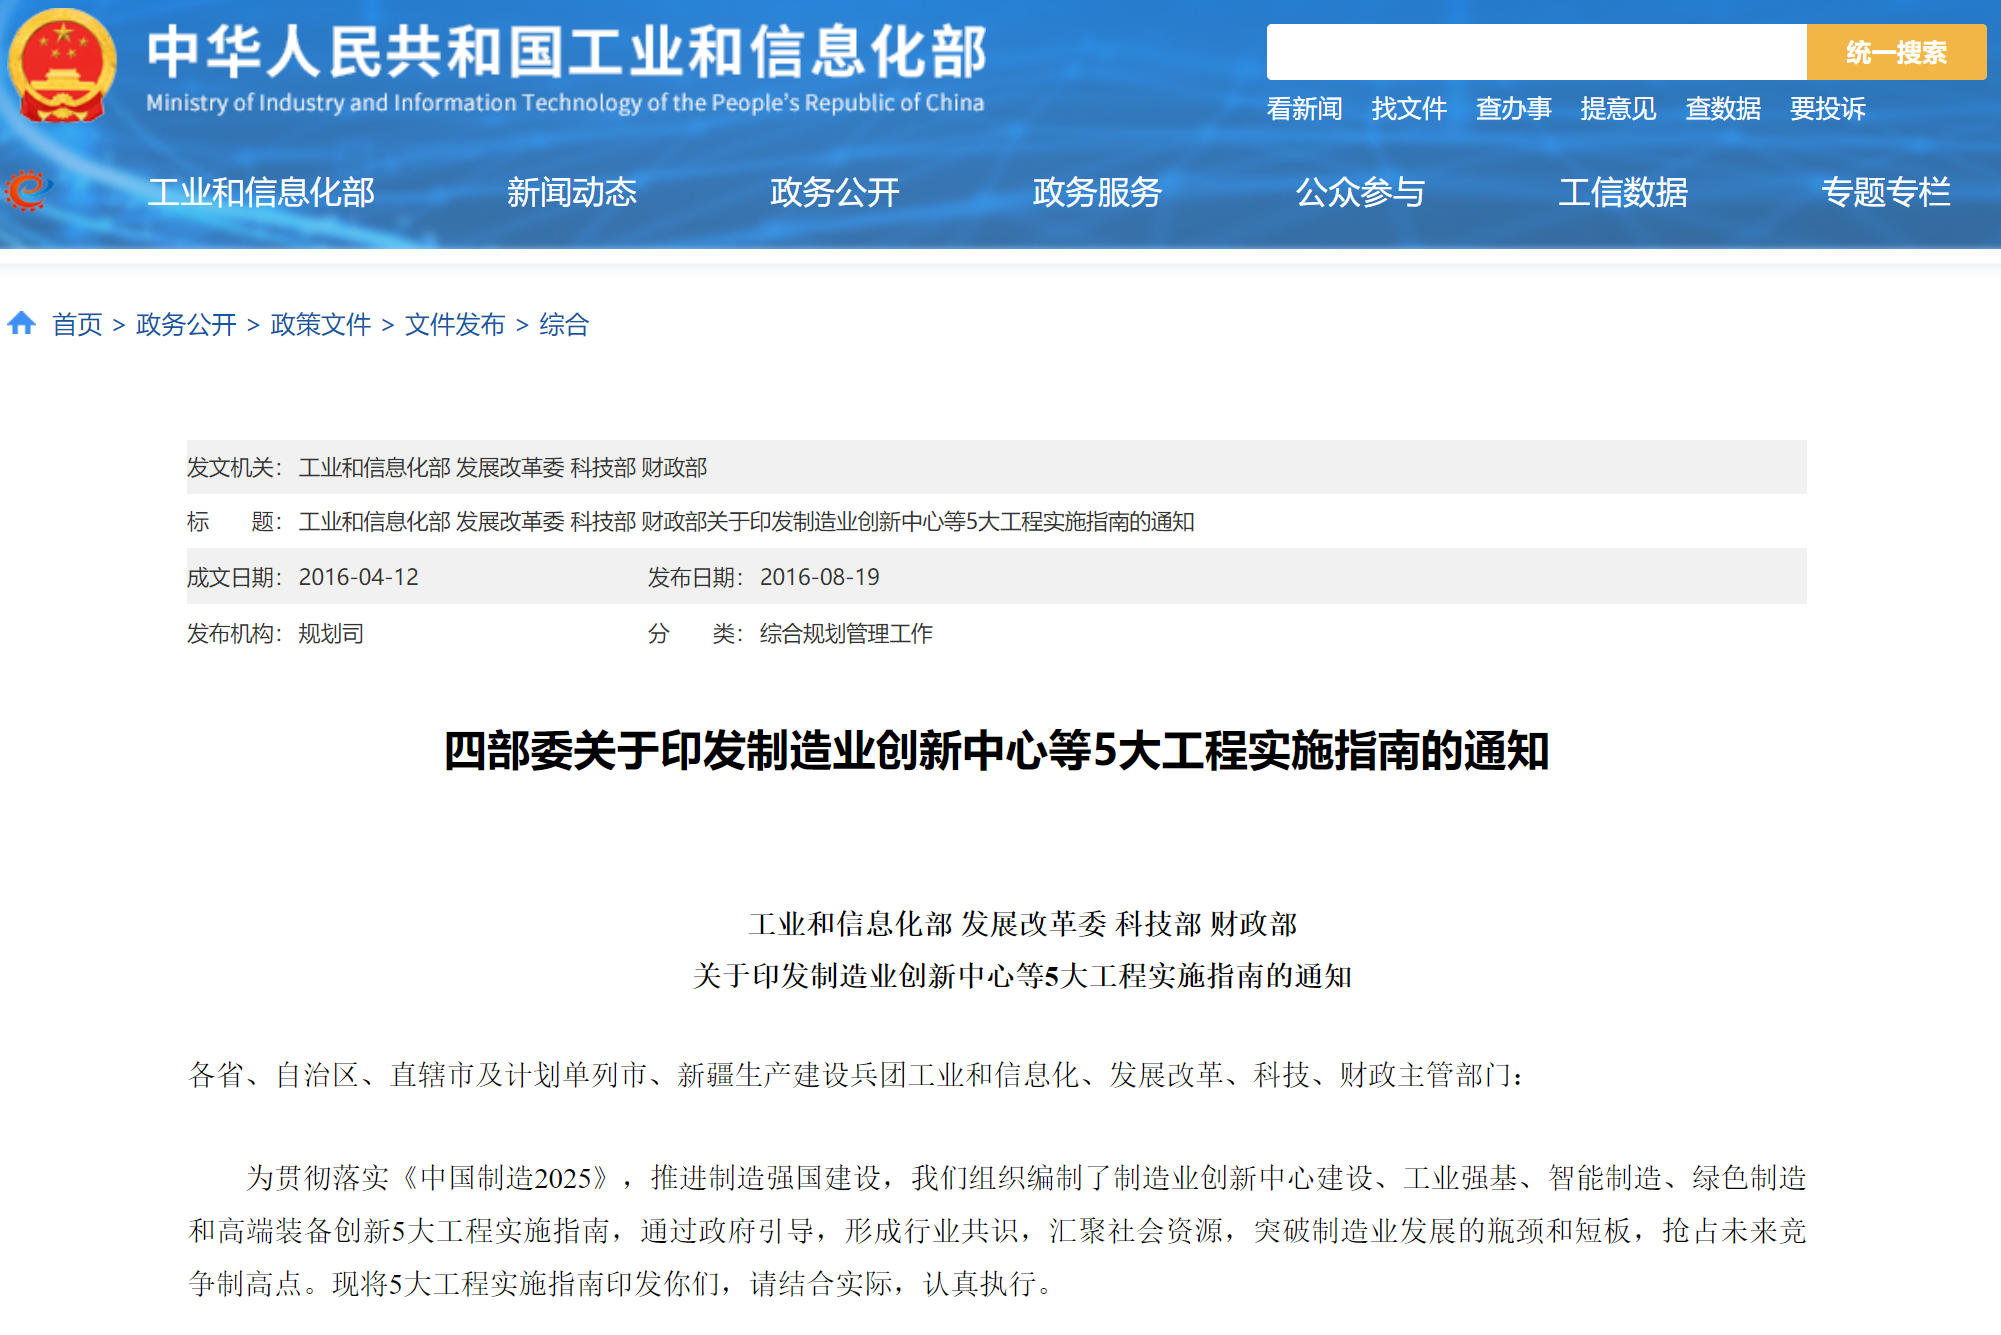Open the 政务服务 navigation menu
The width and height of the screenshot is (2001, 1335).
1097,192
